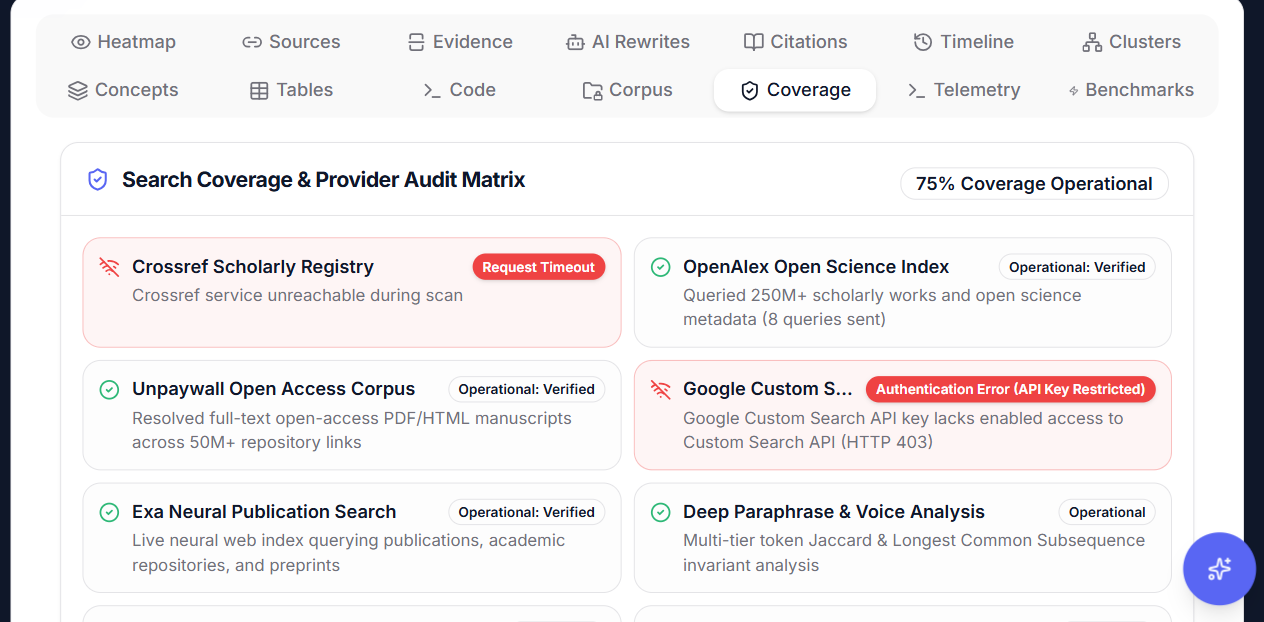Click the 75% Coverage Operational badge
The width and height of the screenshot is (1264, 622).
click(x=1034, y=184)
